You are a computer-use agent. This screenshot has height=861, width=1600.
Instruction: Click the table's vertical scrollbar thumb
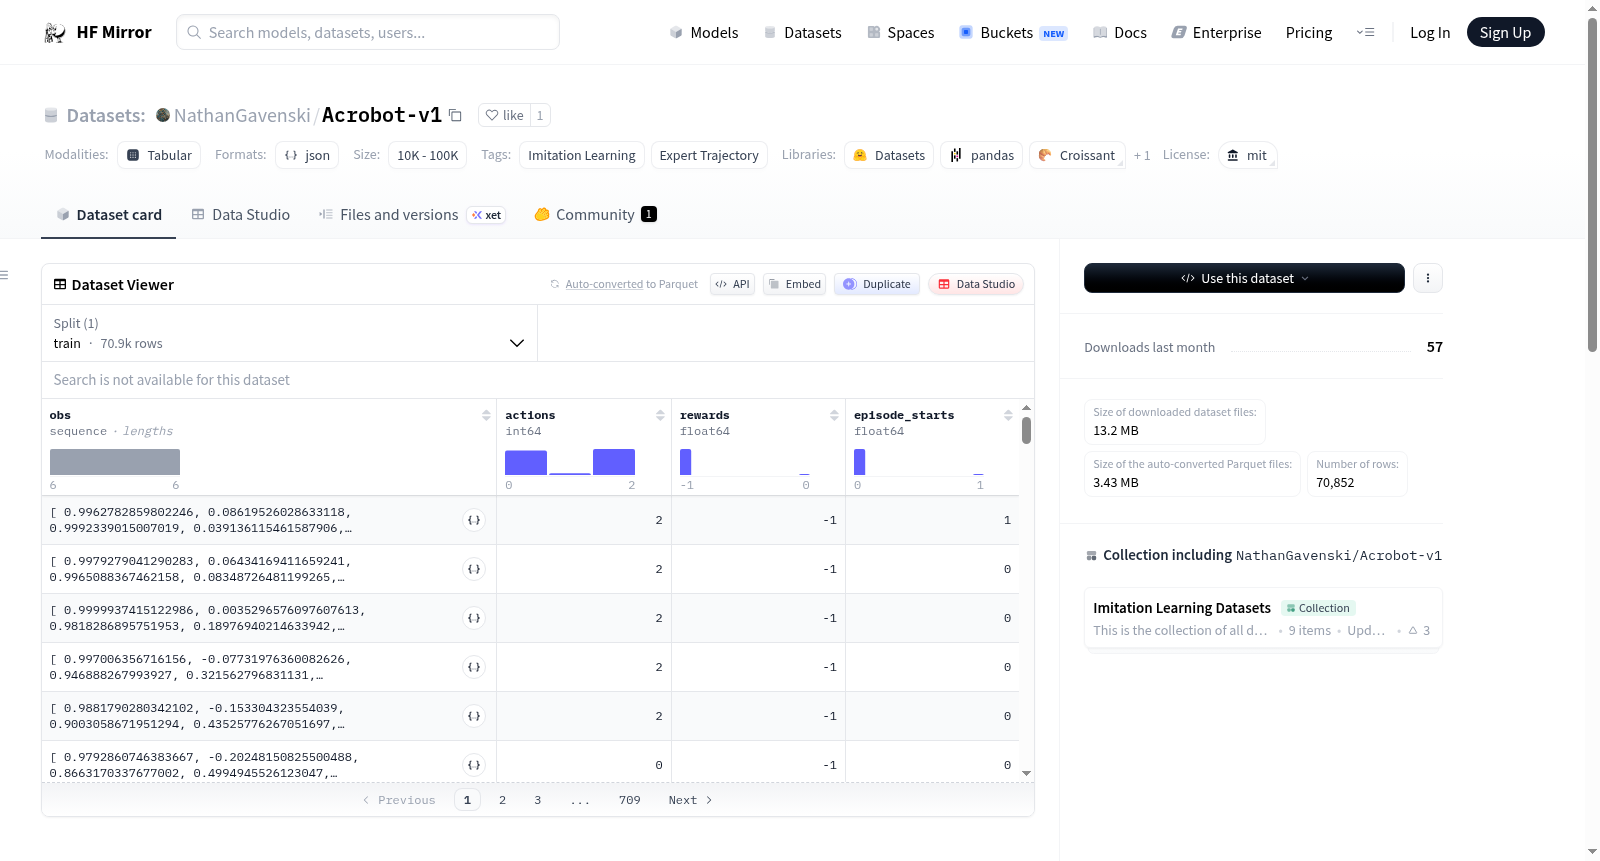pyautogui.click(x=1026, y=430)
